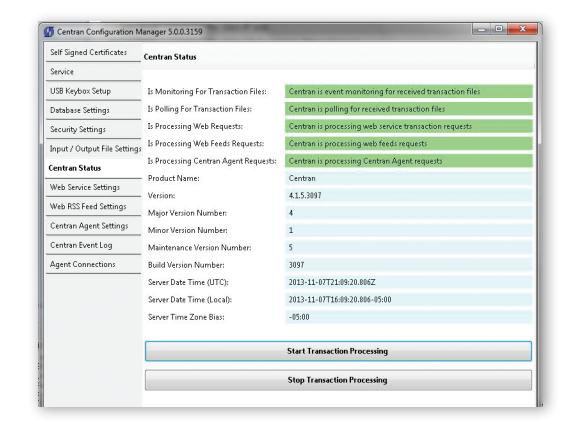Click the Version value 4.1.5.3097
Image resolution: width=576 pixels, height=429 pixels.
pos(408,196)
